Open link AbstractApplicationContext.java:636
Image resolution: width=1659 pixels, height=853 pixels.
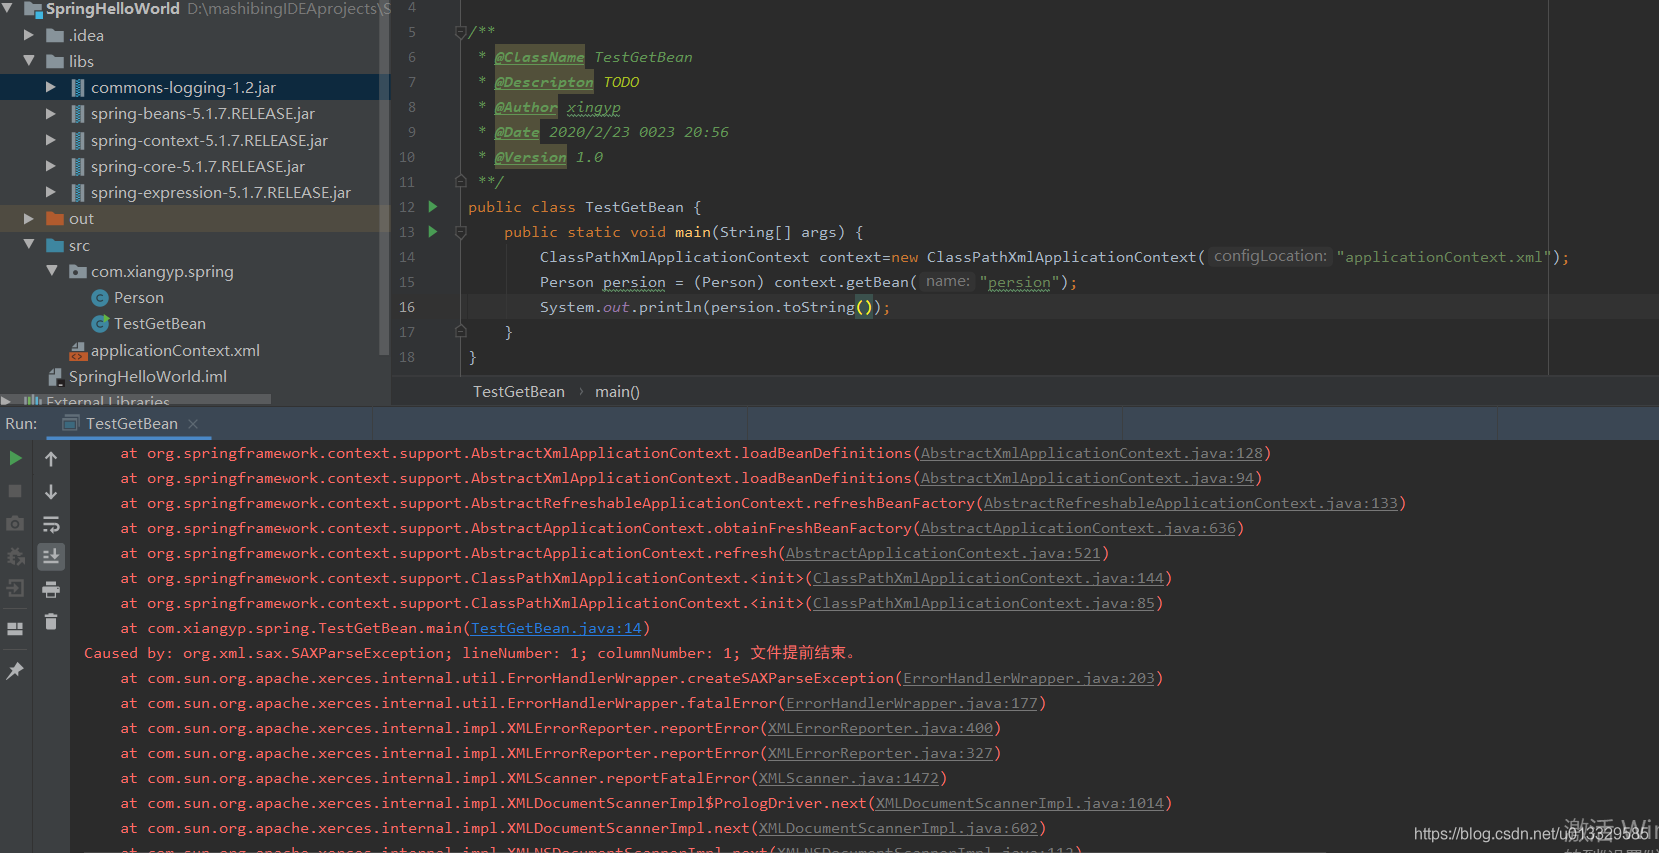pyautogui.click(x=1078, y=528)
